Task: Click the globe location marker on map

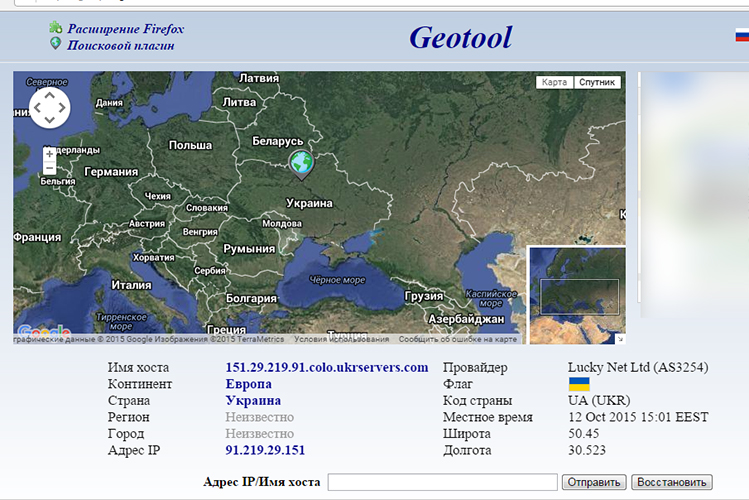Action: click(x=301, y=165)
